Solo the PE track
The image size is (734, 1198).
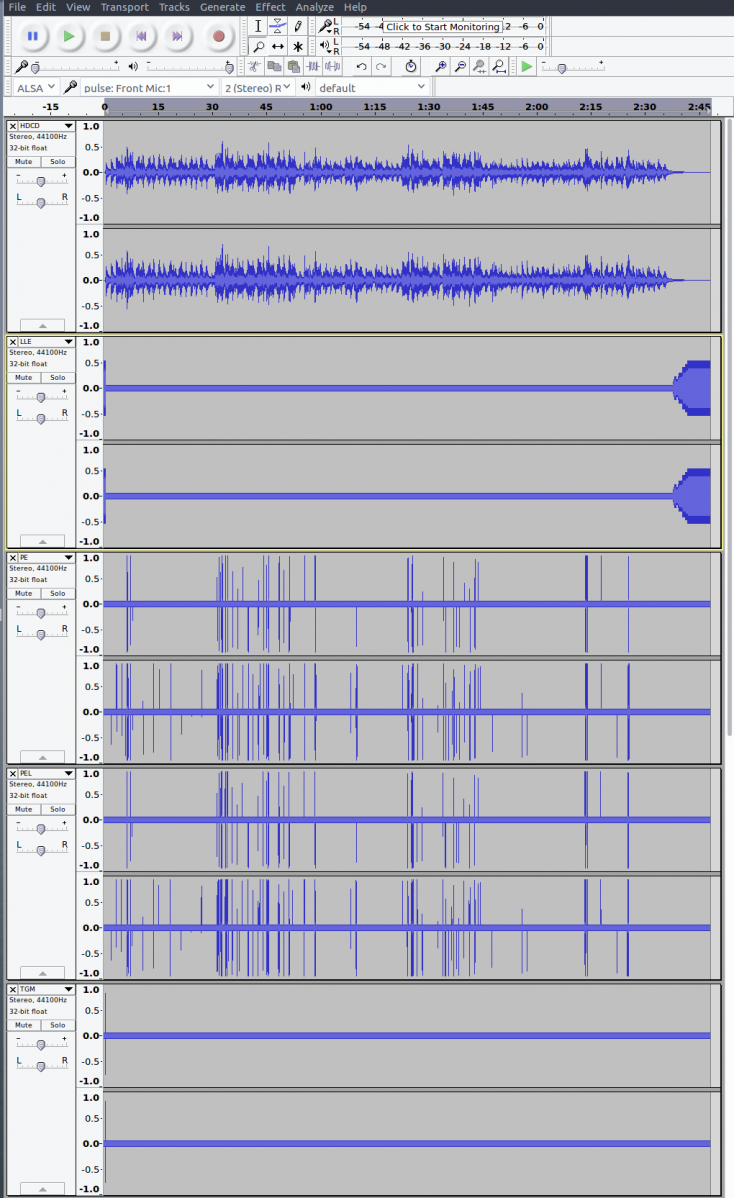[58, 593]
